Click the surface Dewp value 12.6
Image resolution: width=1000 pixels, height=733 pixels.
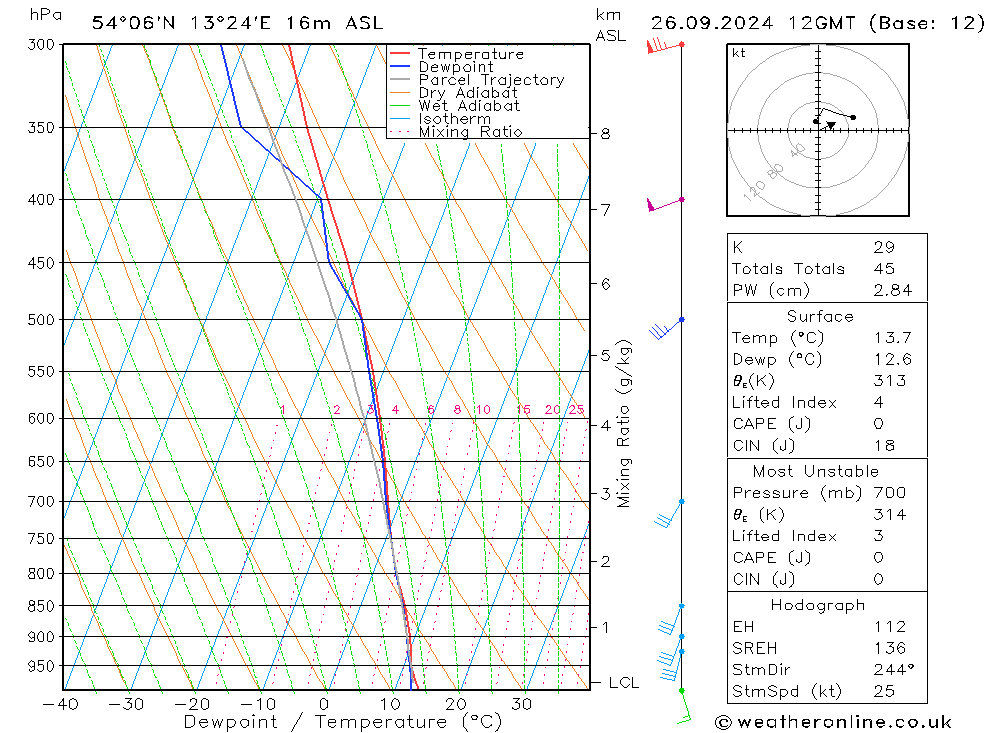tap(893, 360)
